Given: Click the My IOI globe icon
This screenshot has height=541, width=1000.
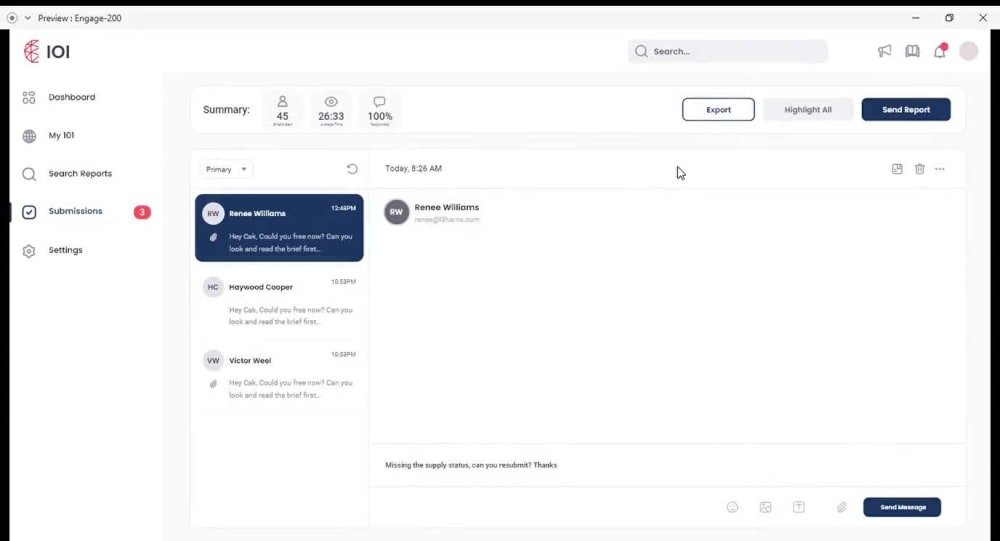Looking at the screenshot, I should point(29,136).
